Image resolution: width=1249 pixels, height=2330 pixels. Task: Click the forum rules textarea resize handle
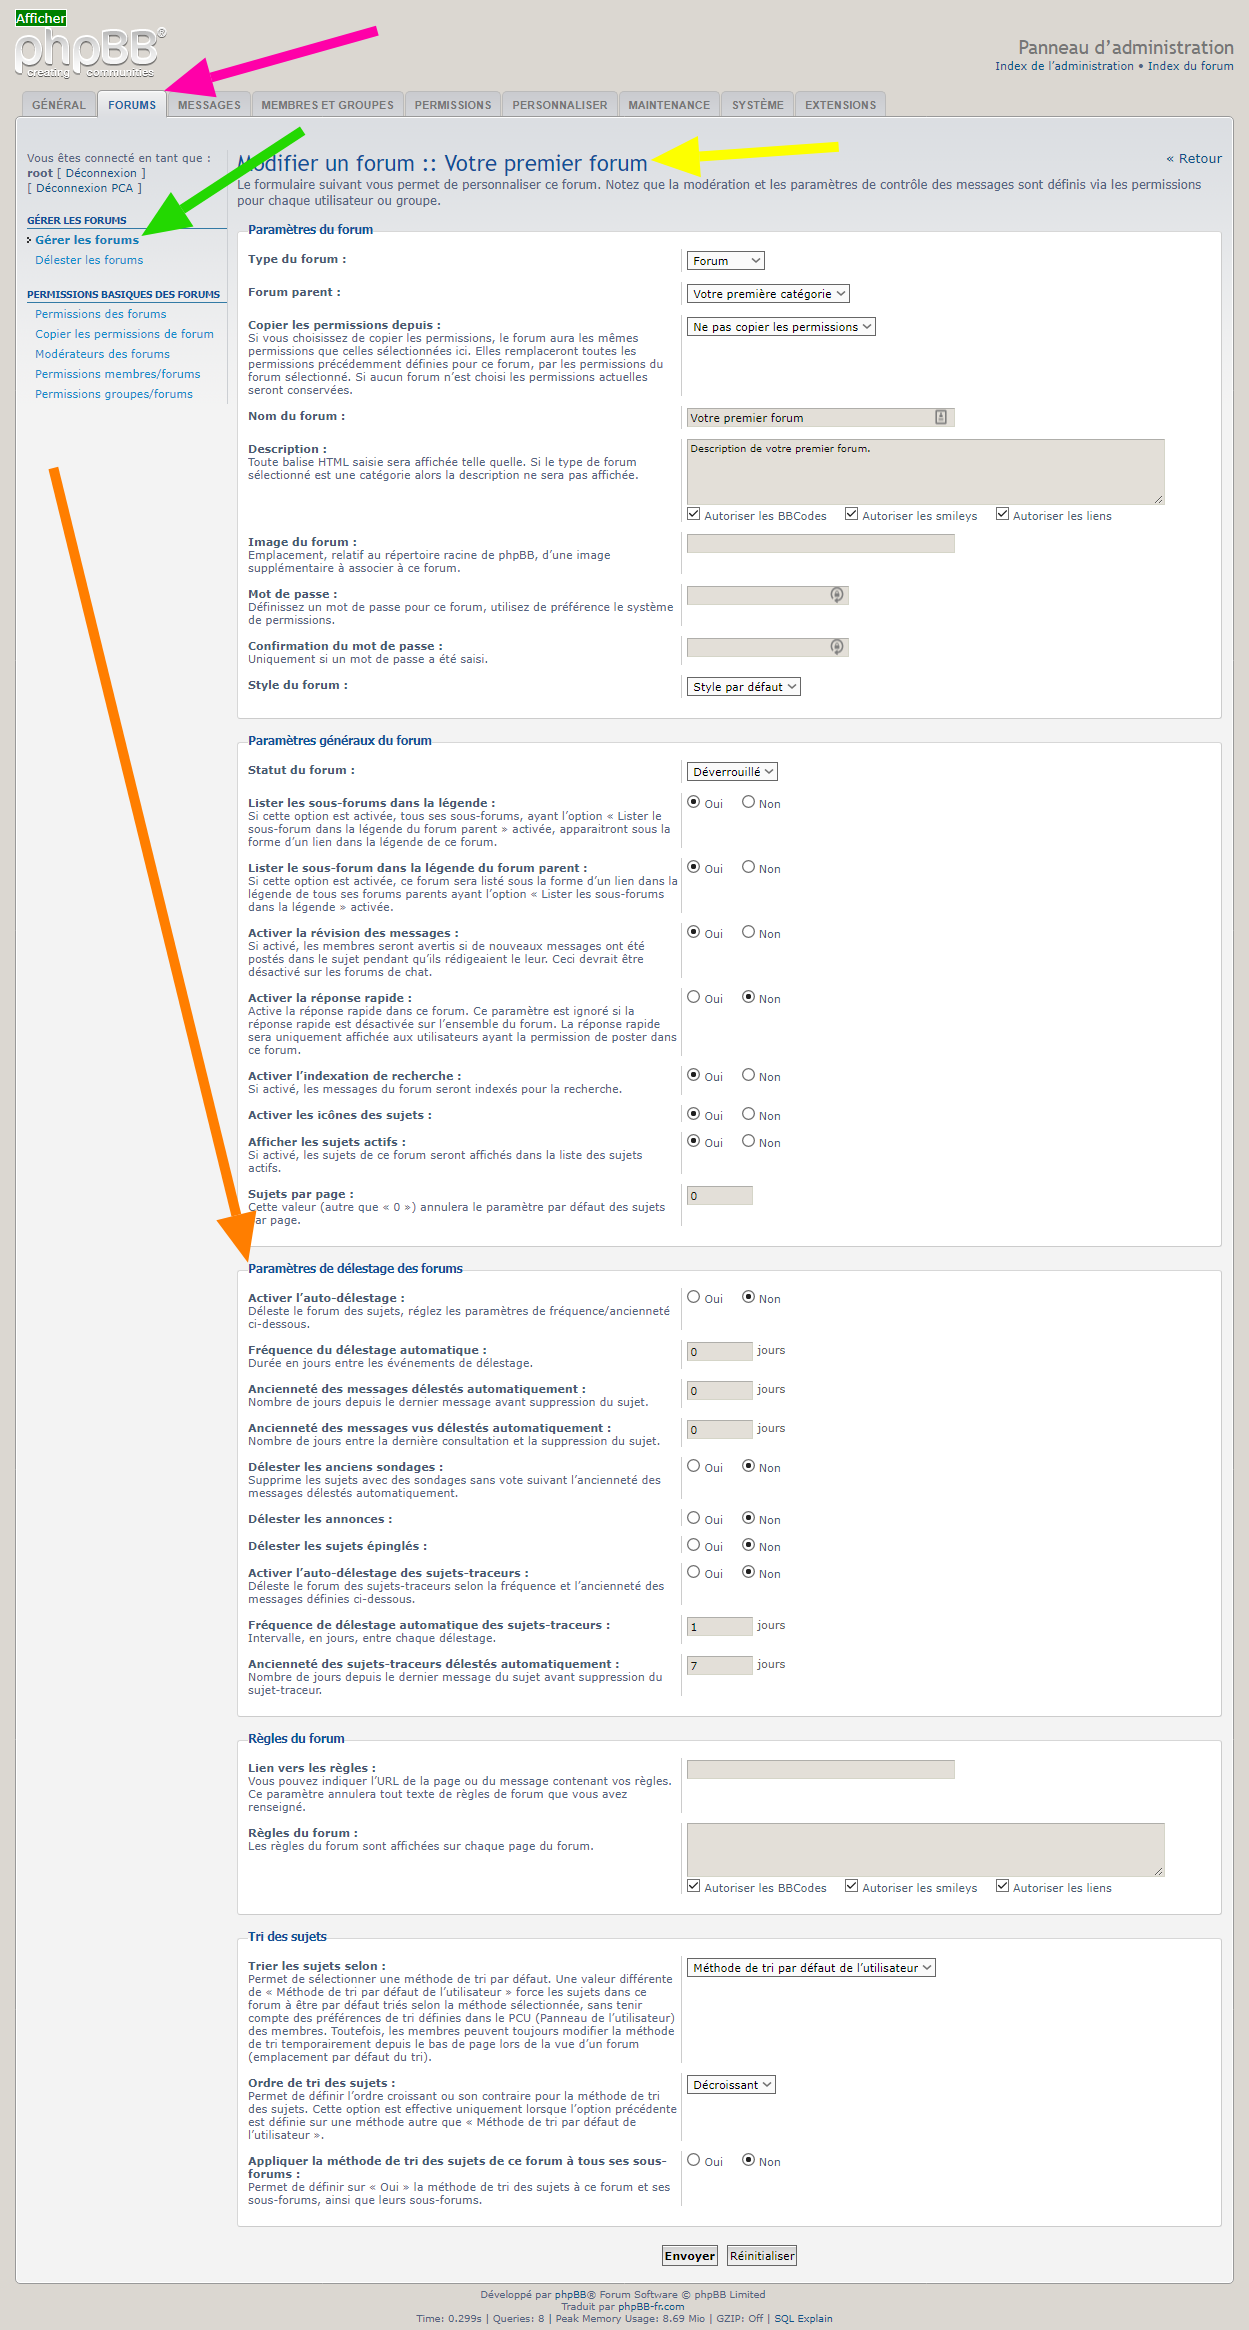[1159, 1871]
